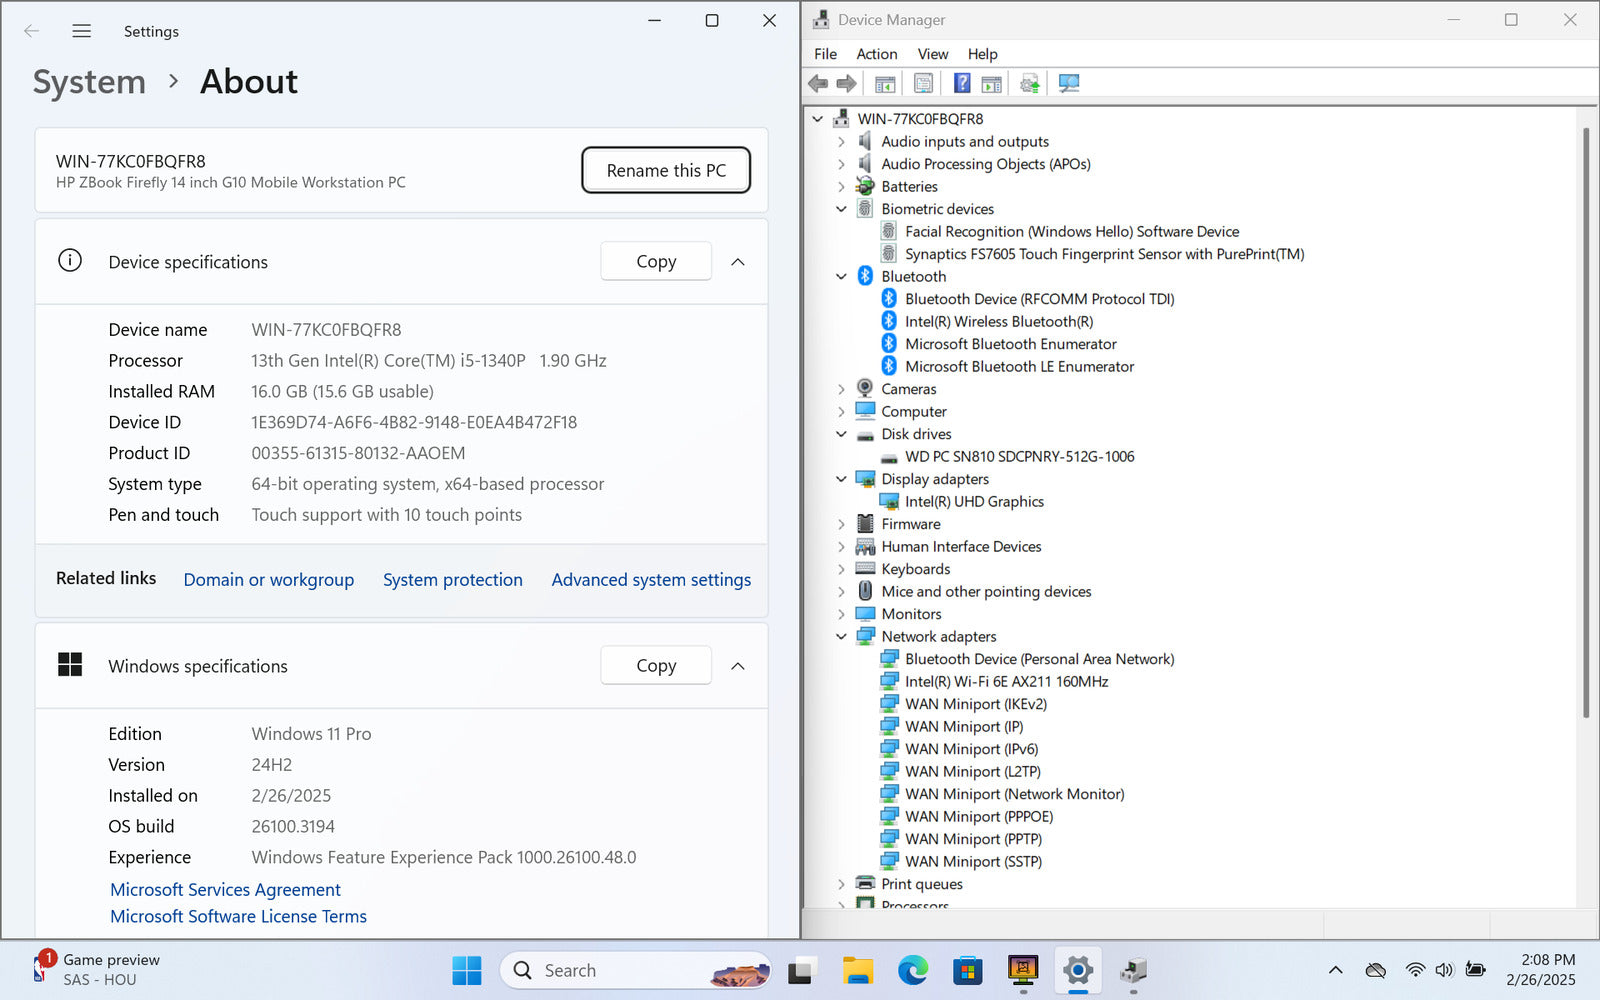Viewport: 1600px width, 1000px height.
Task: Open the Help menu in Device Manager
Action: click(x=982, y=54)
